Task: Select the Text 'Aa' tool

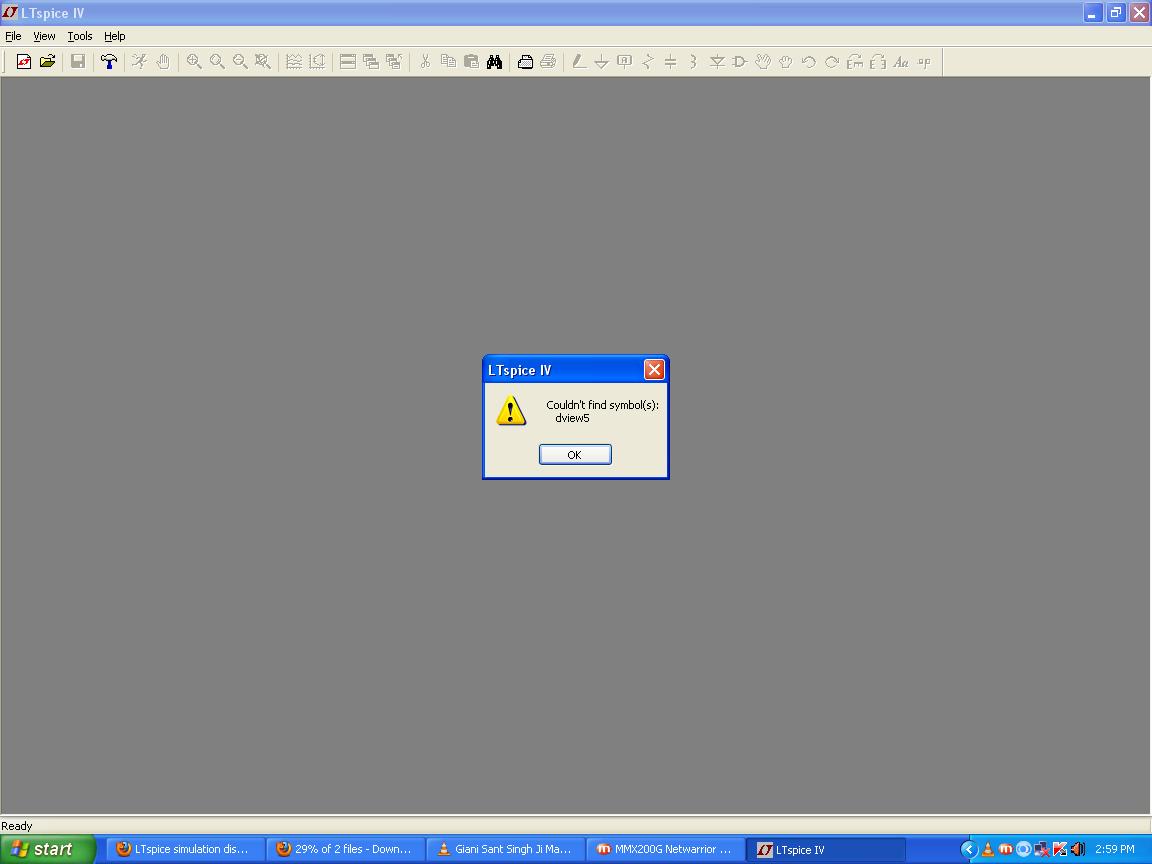Action: (x=901, y=62)
